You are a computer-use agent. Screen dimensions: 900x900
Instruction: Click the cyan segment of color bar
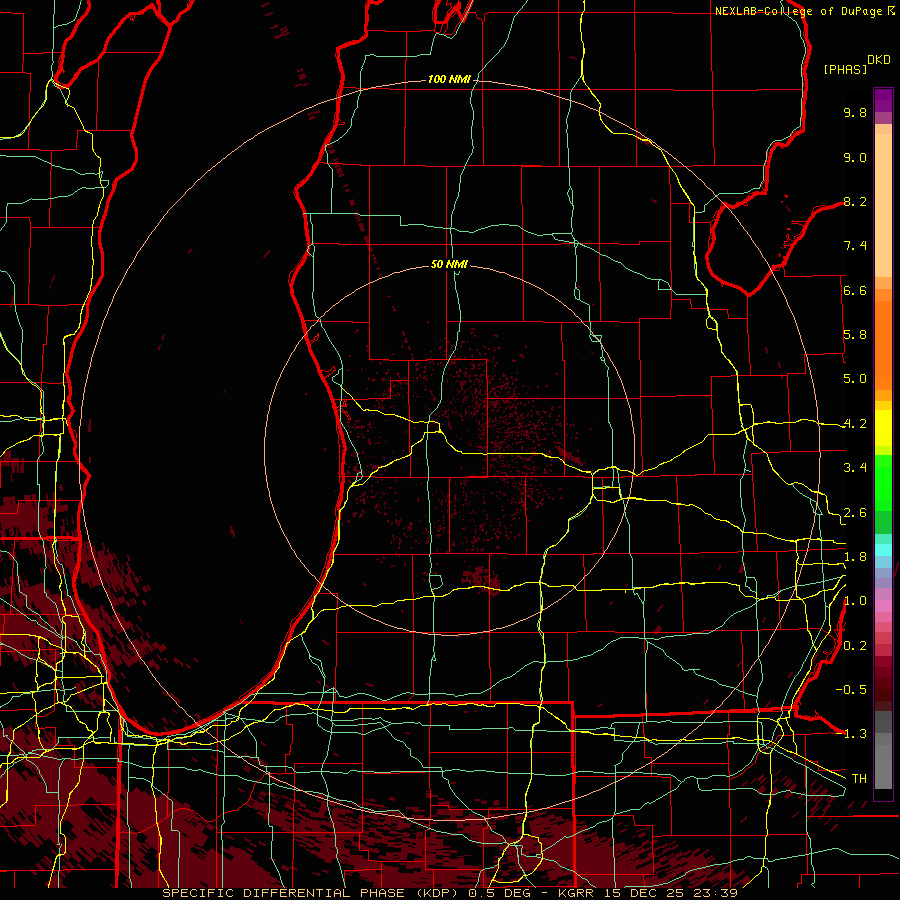[883, 549]
